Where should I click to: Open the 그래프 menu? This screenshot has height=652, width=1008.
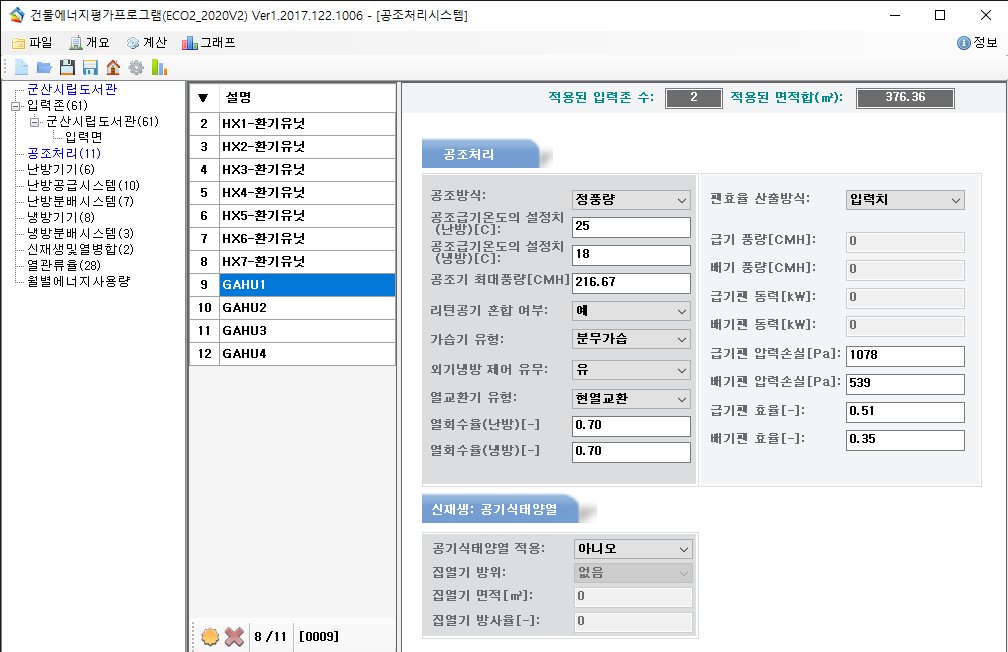click(209, 43)
